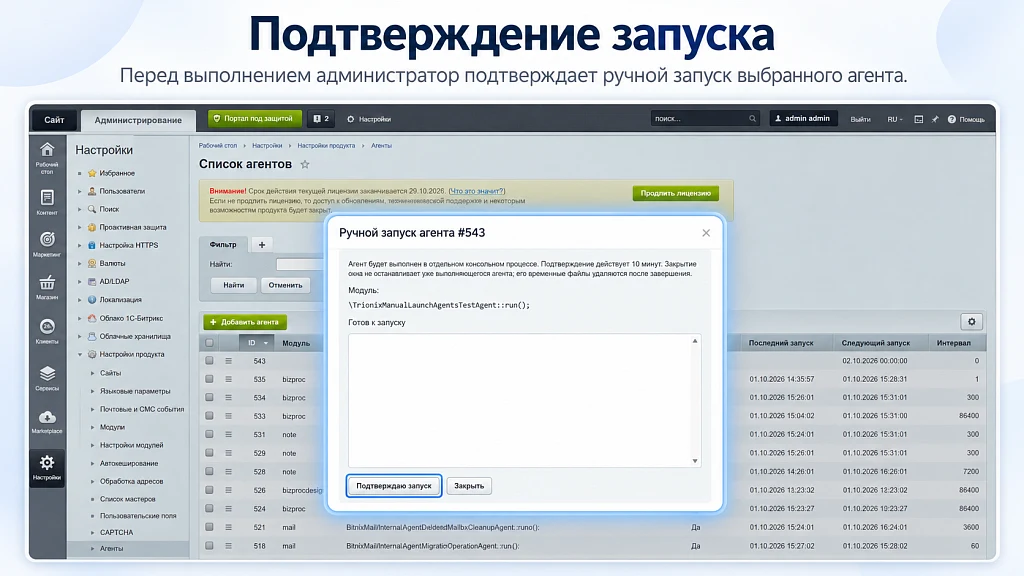Check the box for agent 543

210,360
